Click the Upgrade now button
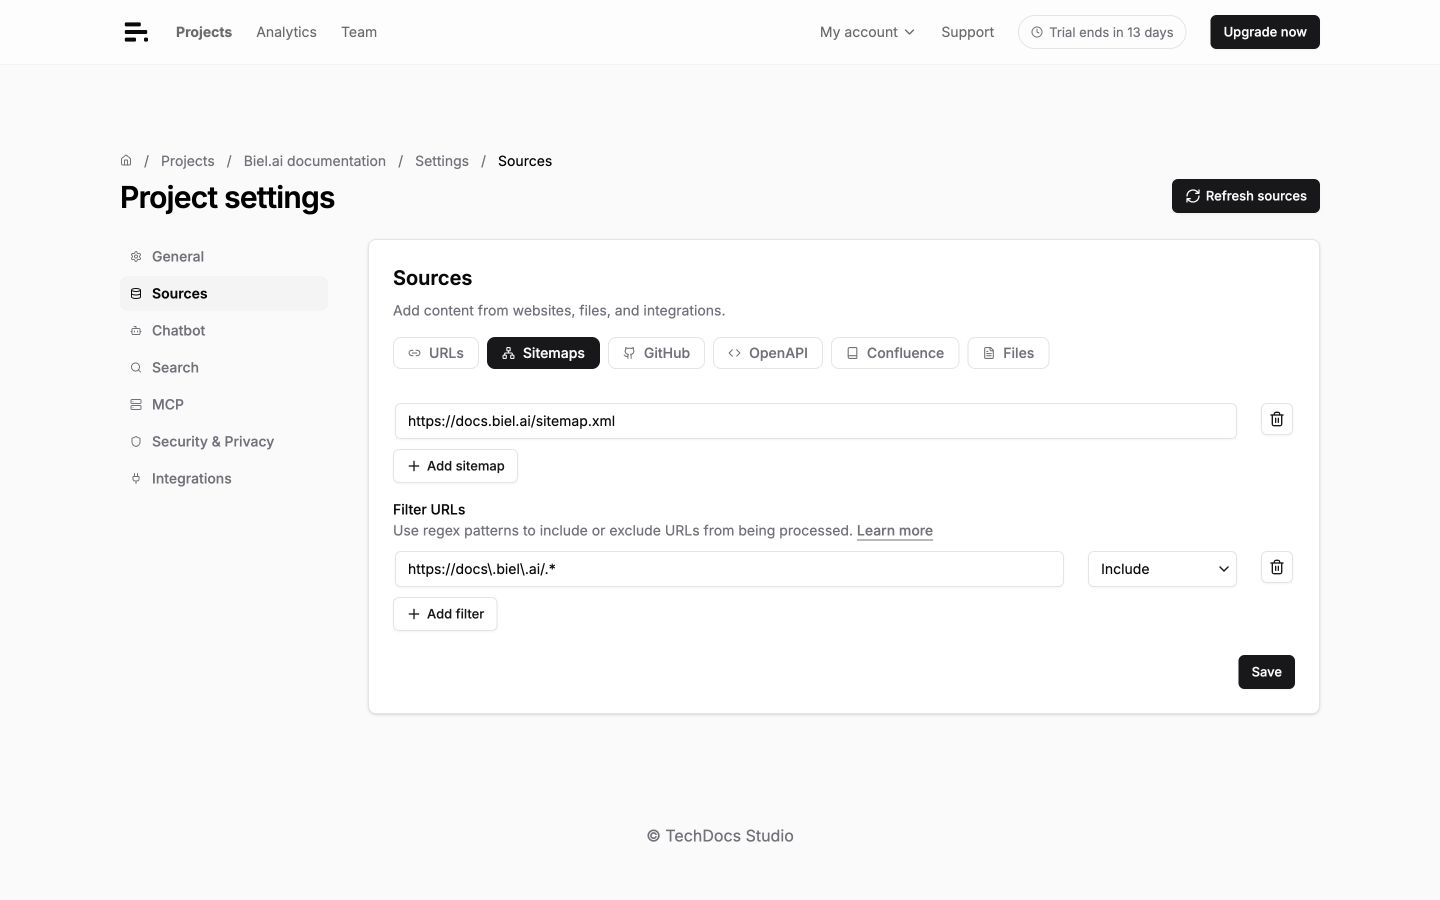 1265,32
